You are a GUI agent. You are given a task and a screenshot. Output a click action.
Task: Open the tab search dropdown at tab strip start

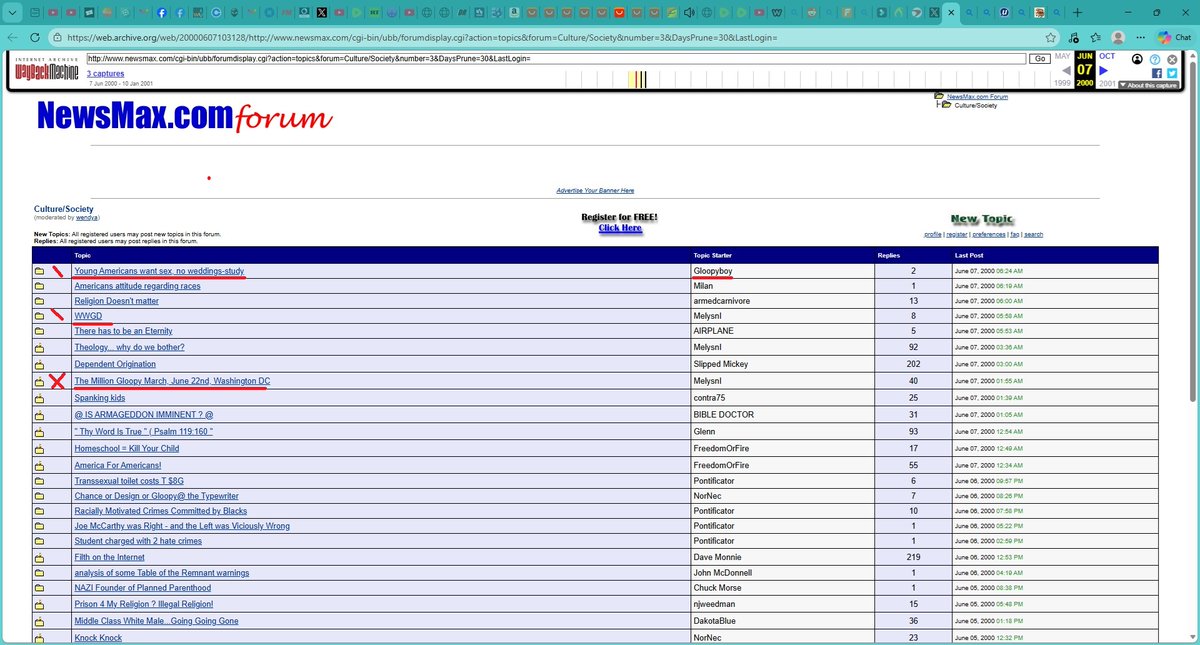tap(11, 12)
